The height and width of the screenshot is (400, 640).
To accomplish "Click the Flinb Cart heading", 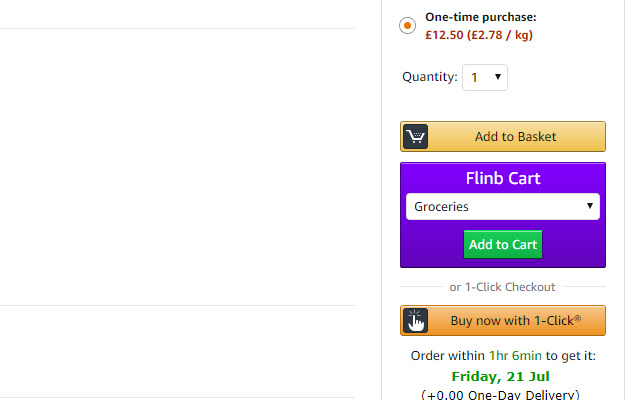I will coord(503,179).
